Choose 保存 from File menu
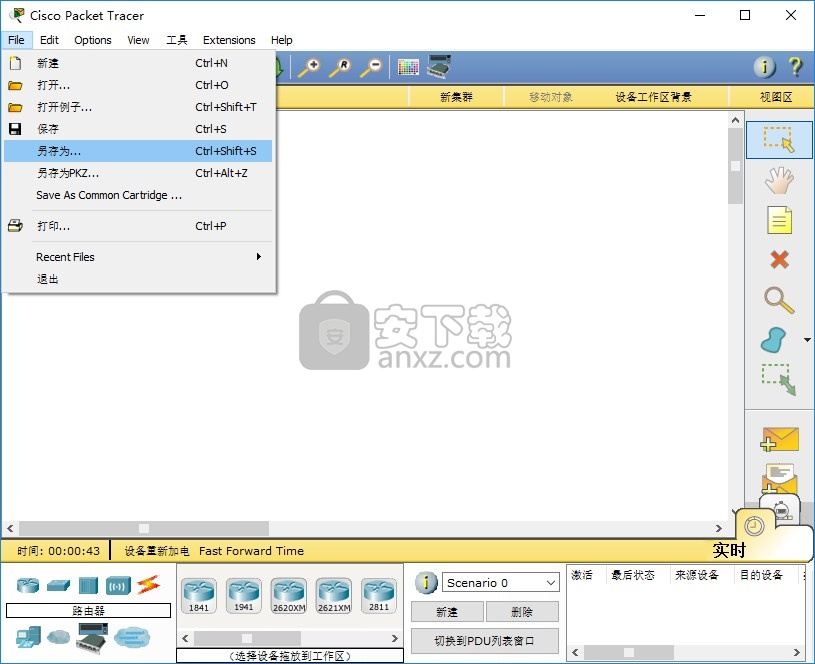Image resolution: width=815 pixels, height=664 pixels. (x=138, y=129)
